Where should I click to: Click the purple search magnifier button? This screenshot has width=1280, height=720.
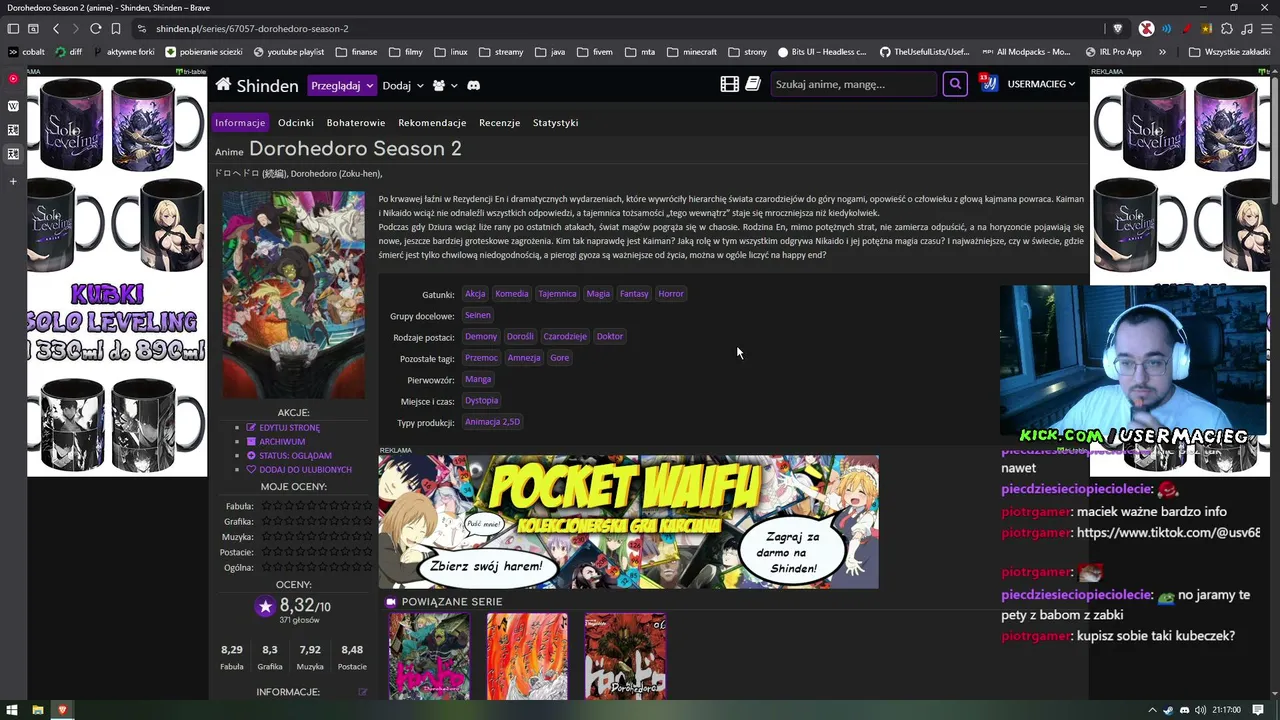[x=955, y=85]
